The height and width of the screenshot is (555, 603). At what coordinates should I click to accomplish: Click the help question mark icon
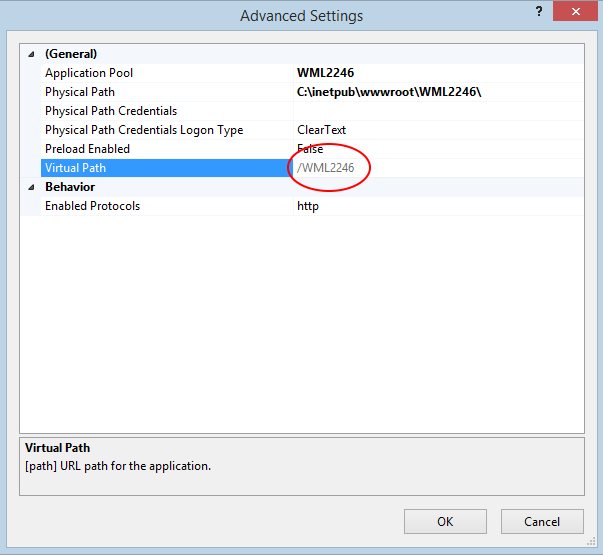[539, 12]
